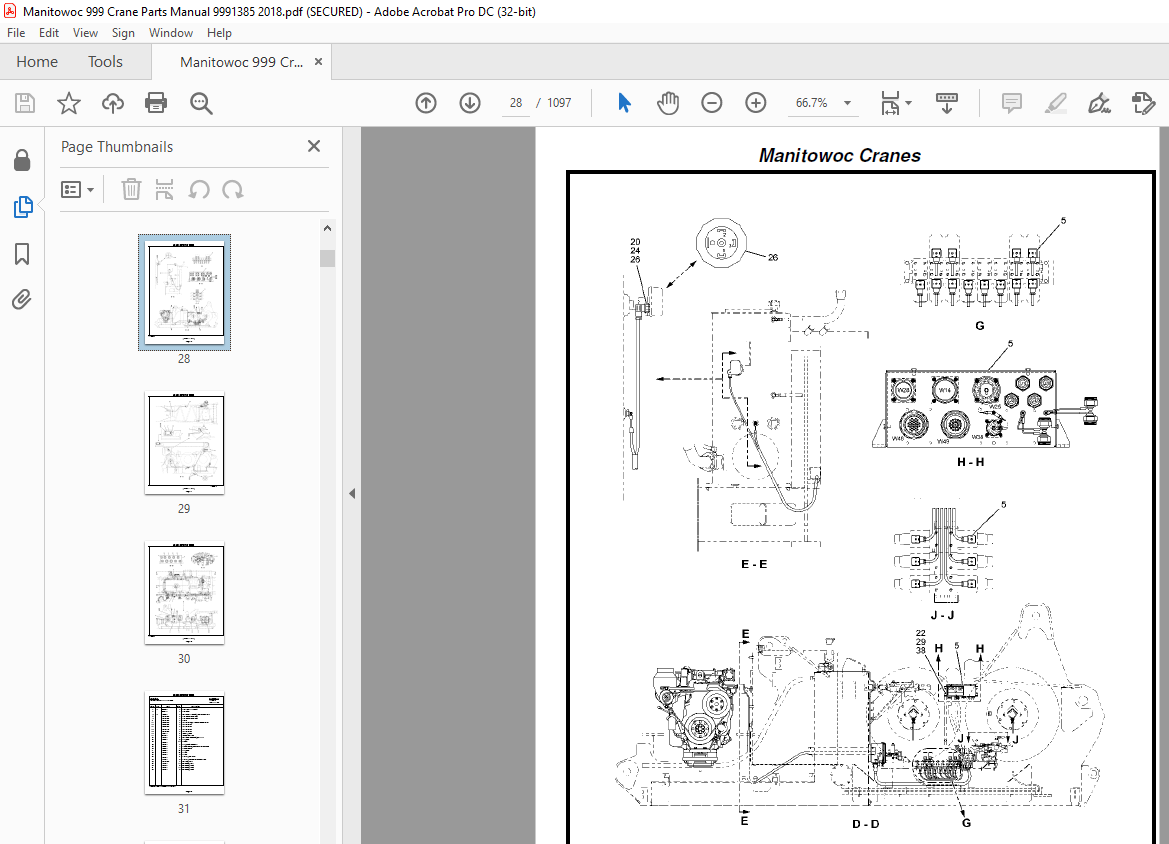Close the Manitowoc 999 document tab
The height and width of the screenshot is (844, 1169).
318,62
